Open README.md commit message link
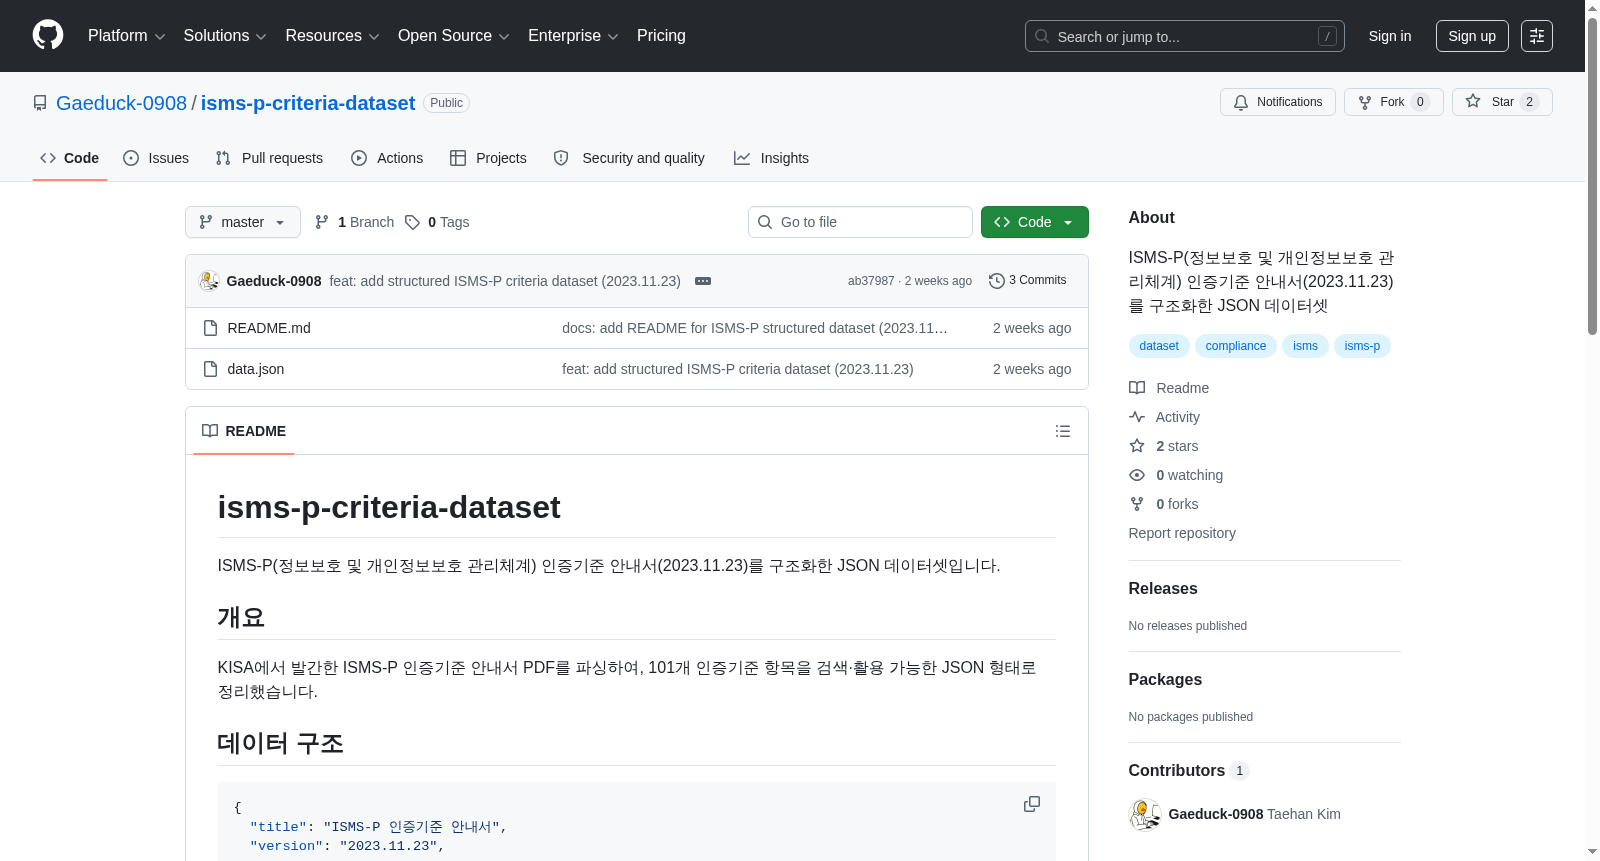Image resolution: width=1600 pixels, height=861 pixels. 755,328
